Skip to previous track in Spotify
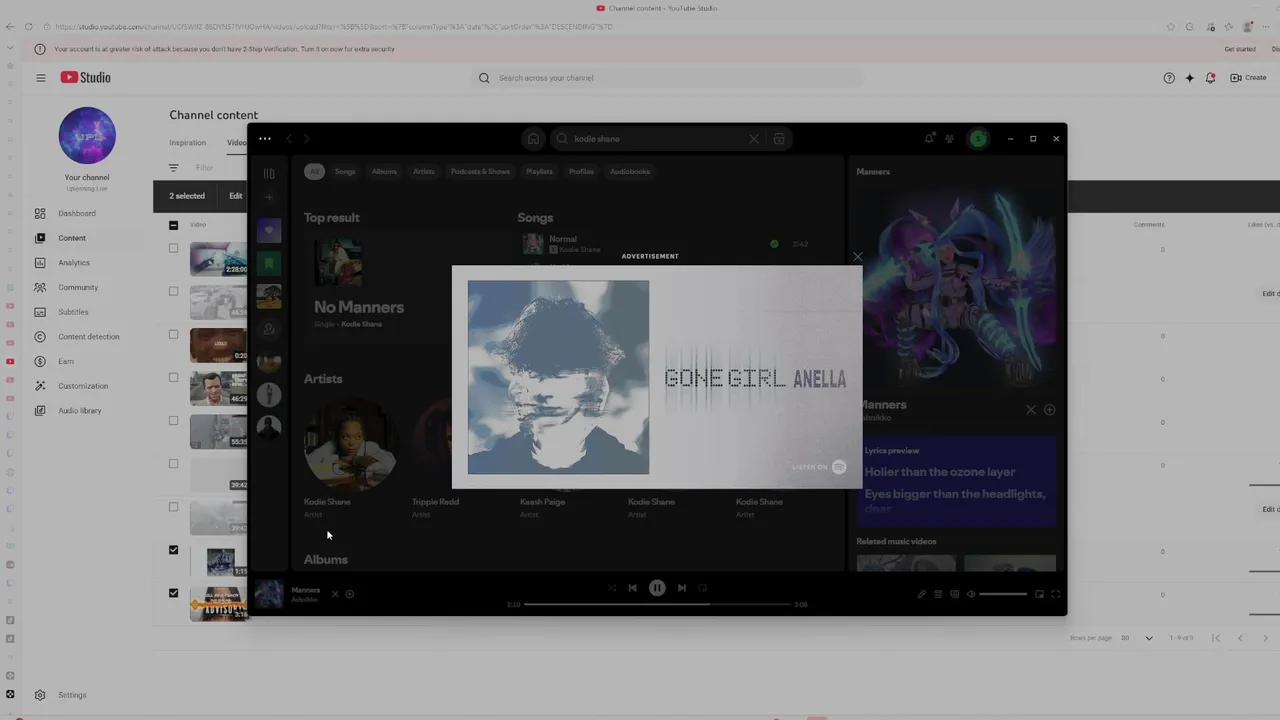This screenshot has height=720, width=1280. coord(632,588)
